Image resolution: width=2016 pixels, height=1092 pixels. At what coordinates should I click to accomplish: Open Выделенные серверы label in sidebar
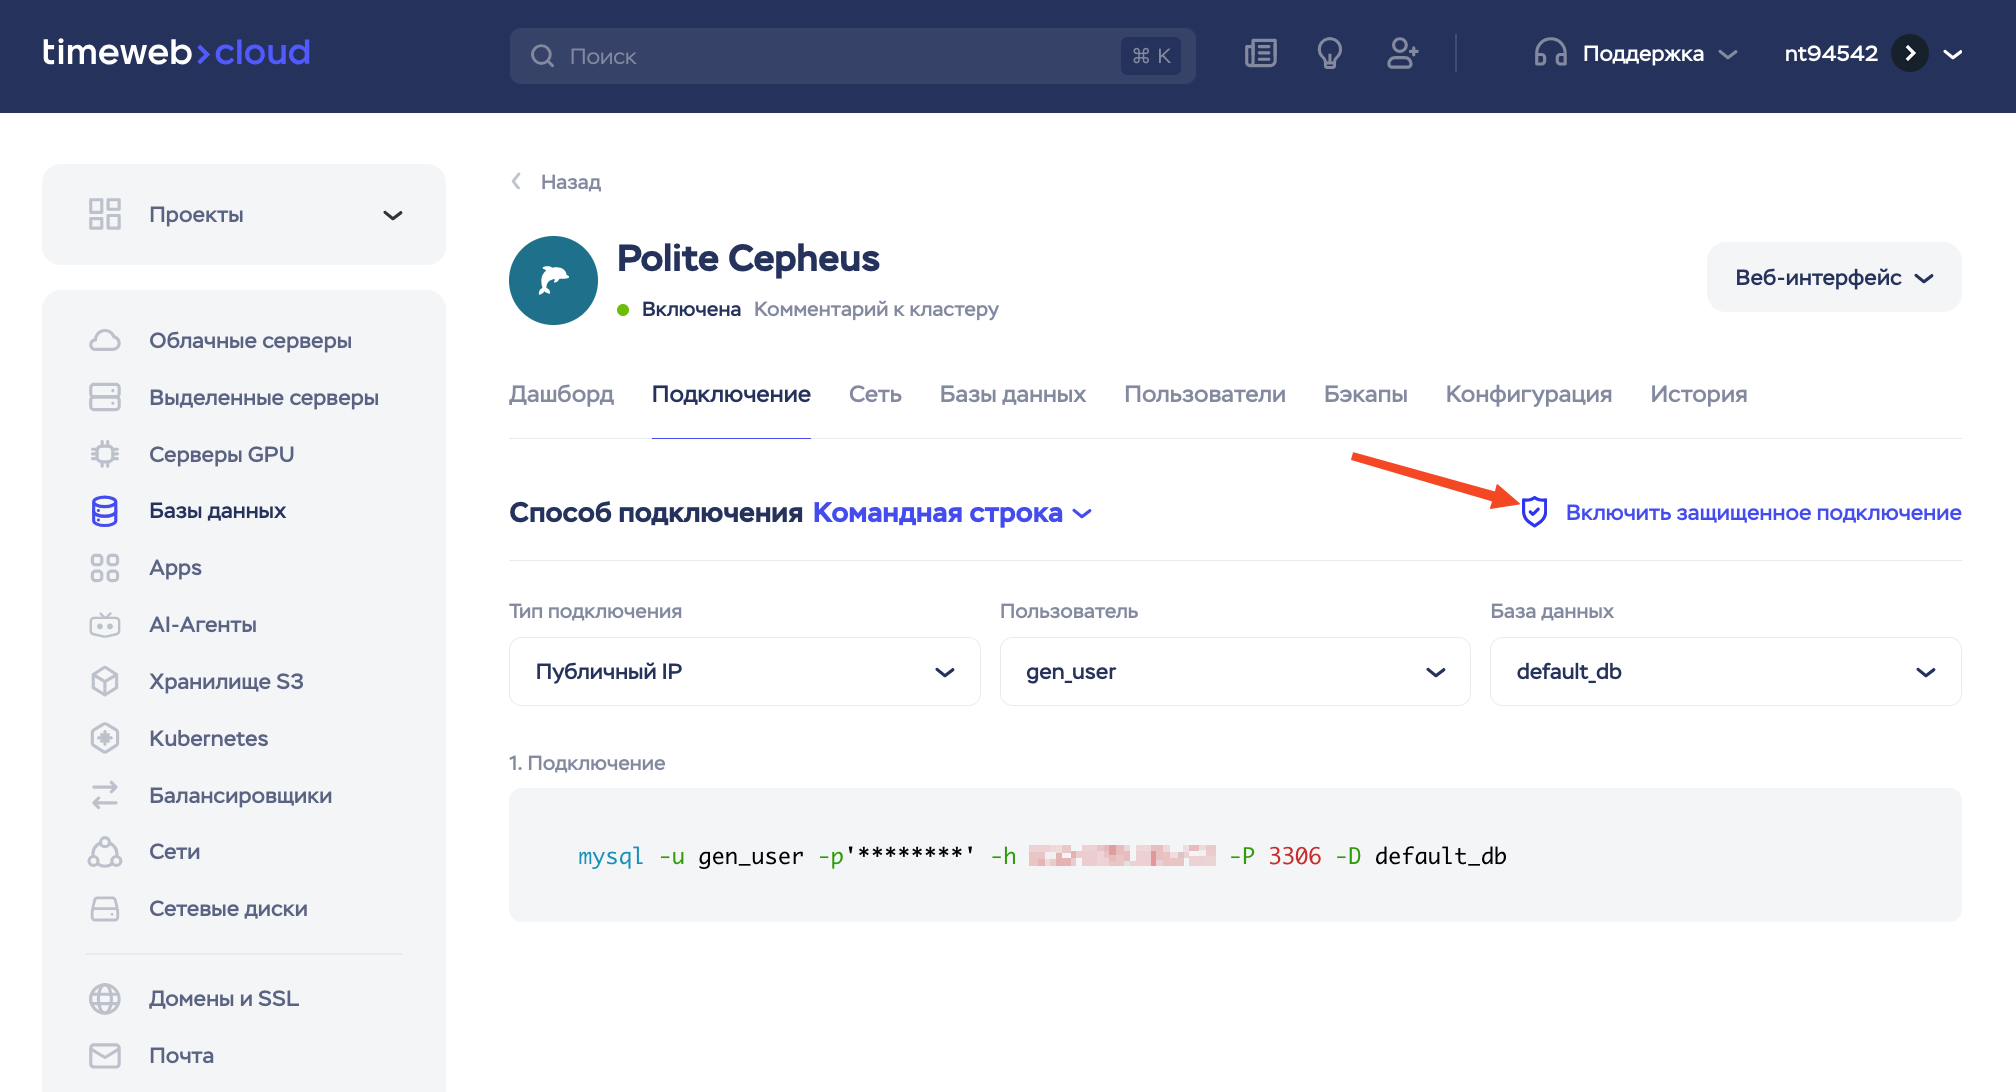tap(264, 397)
